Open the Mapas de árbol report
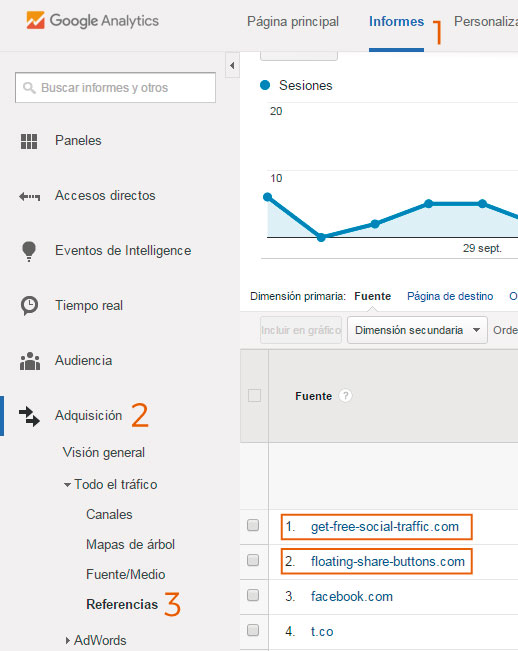Viewport: 518px width, 651px height. click(x=130, y=544)
